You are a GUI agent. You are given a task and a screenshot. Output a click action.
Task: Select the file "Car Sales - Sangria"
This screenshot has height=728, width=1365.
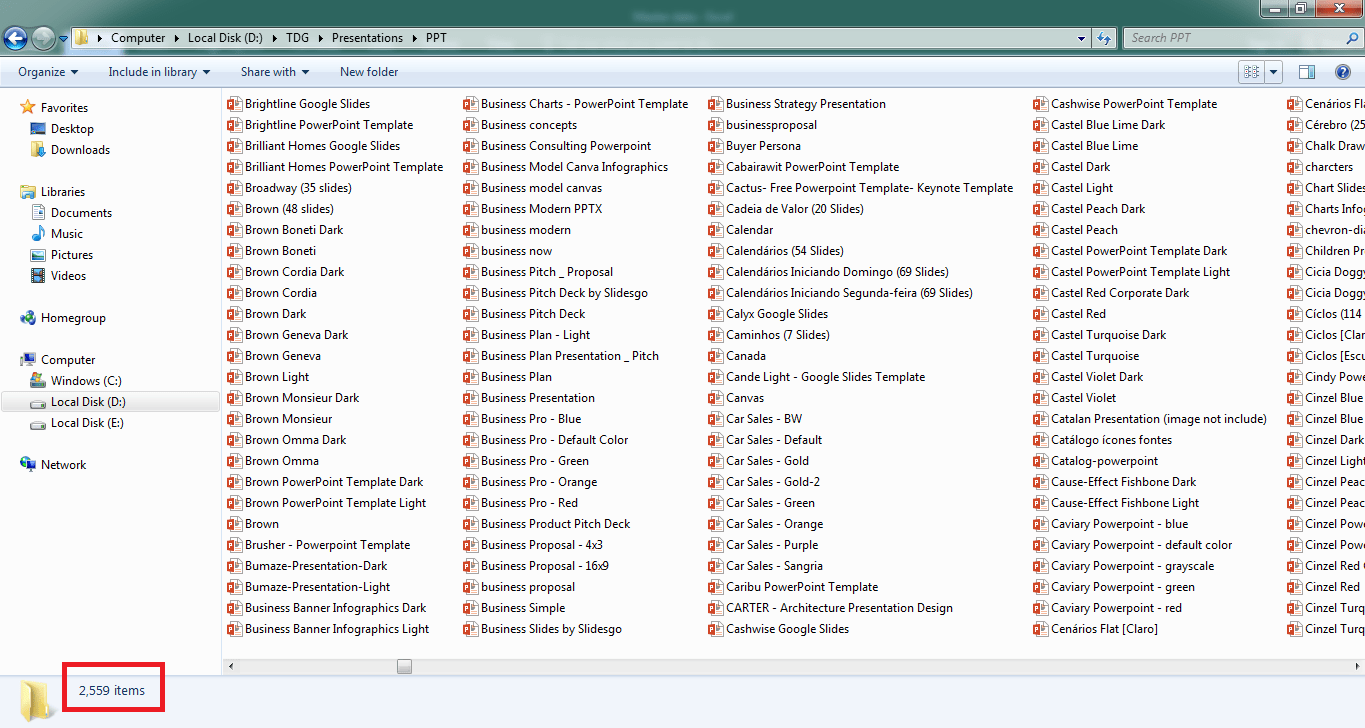(774, 566)
